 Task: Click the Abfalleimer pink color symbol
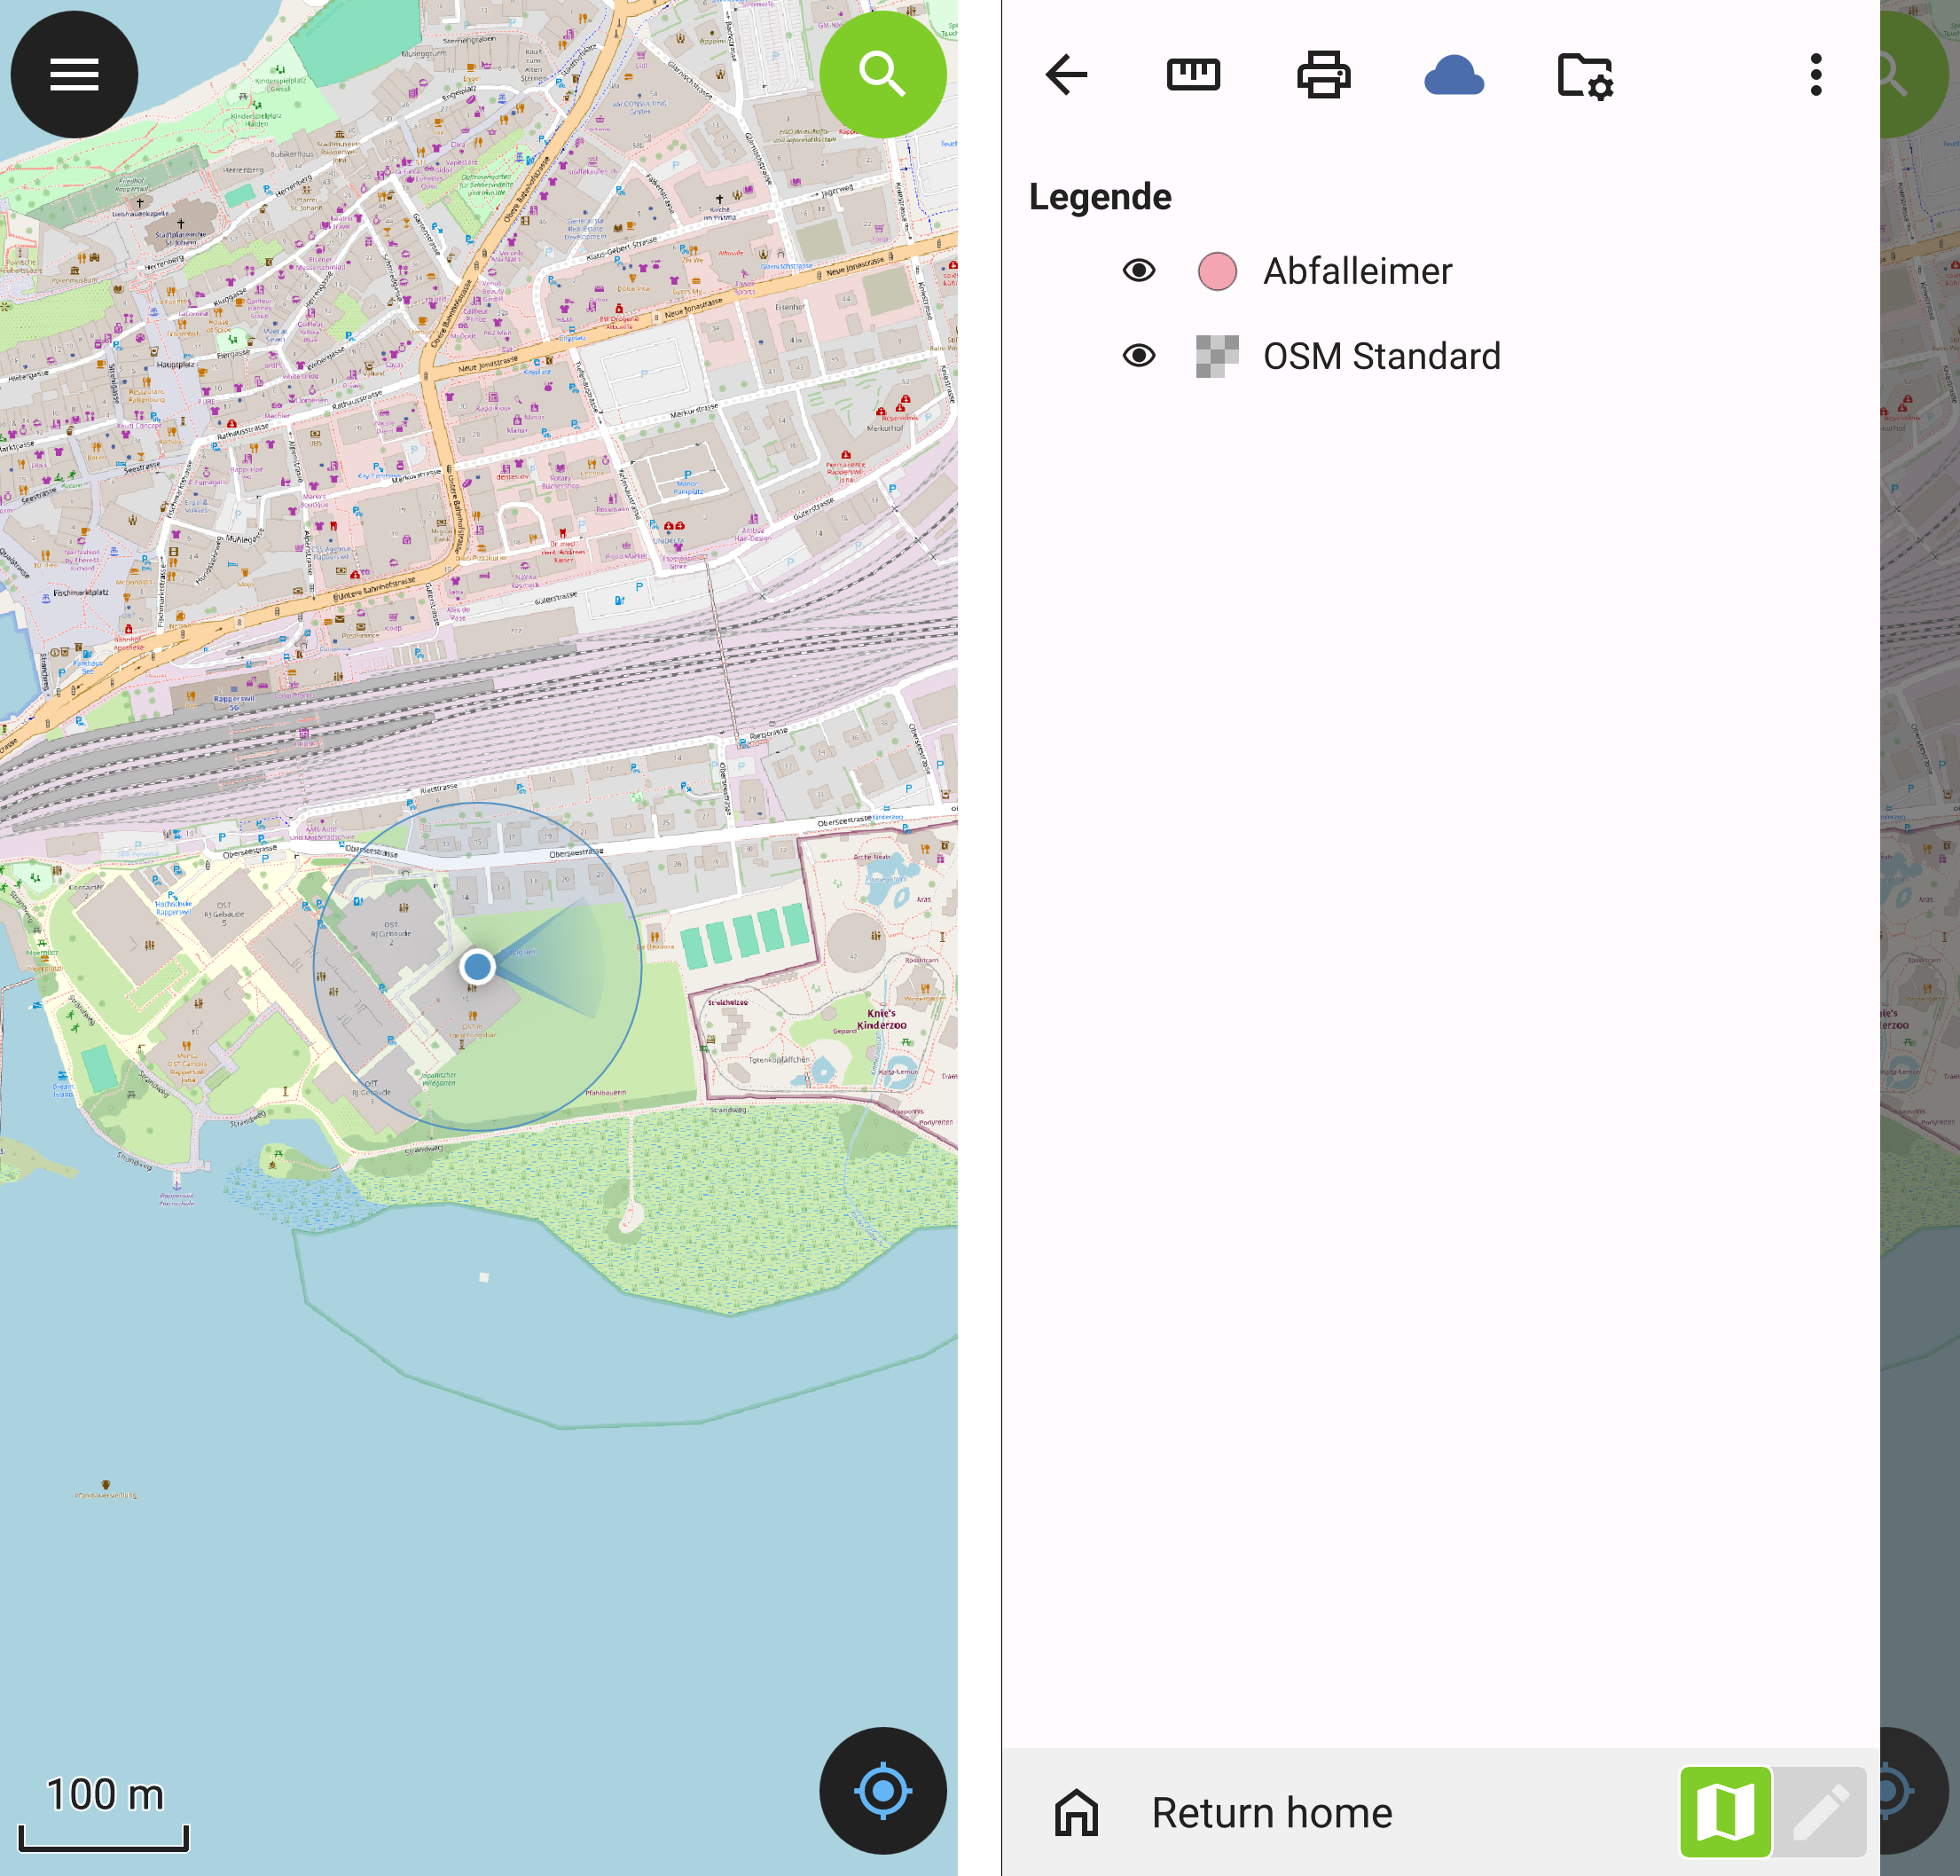point(1216,271)
